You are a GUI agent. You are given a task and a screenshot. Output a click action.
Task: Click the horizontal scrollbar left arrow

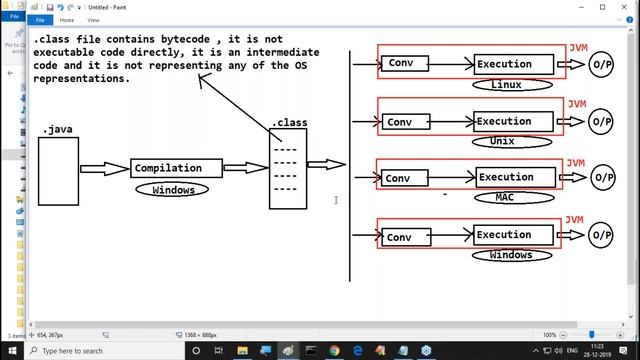(31, 324)
